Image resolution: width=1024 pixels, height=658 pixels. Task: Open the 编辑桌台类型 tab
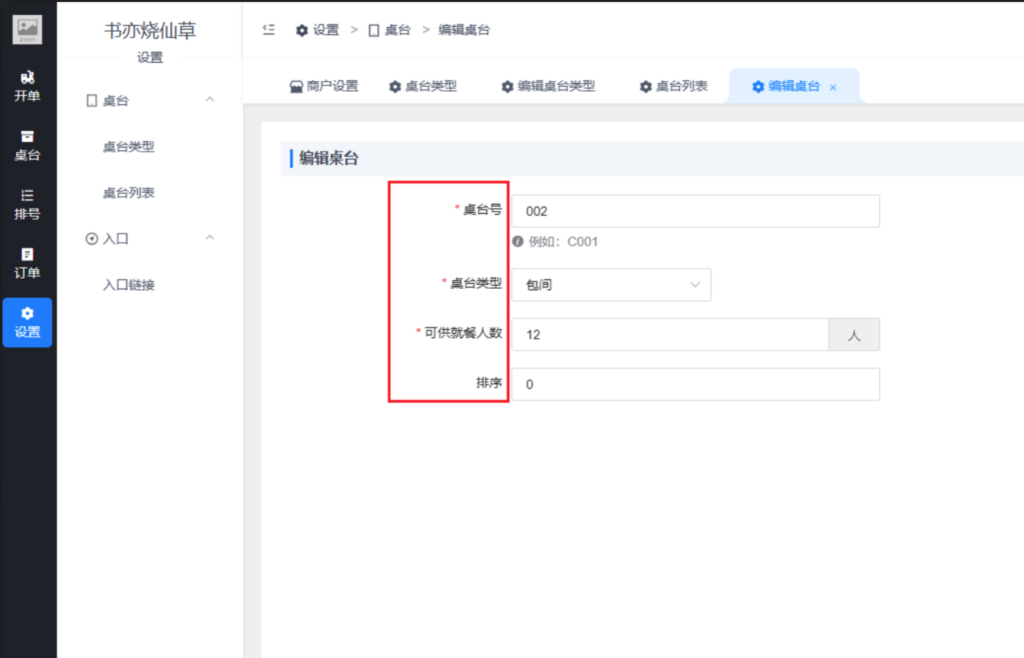[546, 86]
